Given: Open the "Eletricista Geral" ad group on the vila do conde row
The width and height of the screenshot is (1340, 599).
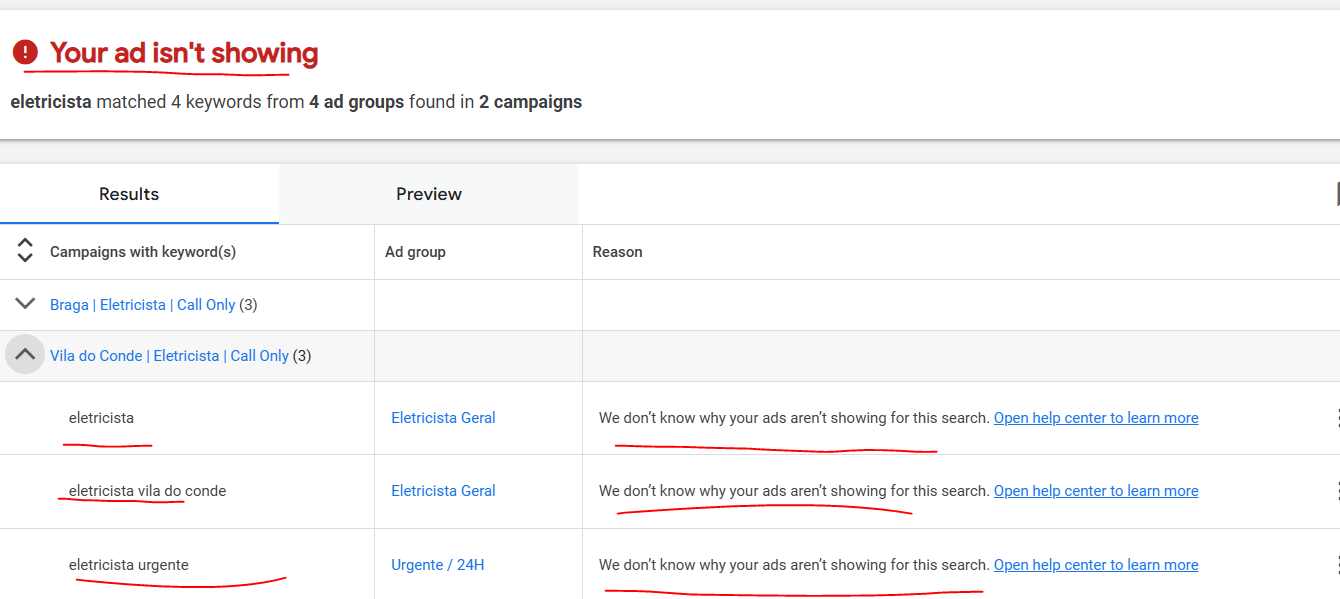Looking at the screenshot, I should [x=443, y=490].
